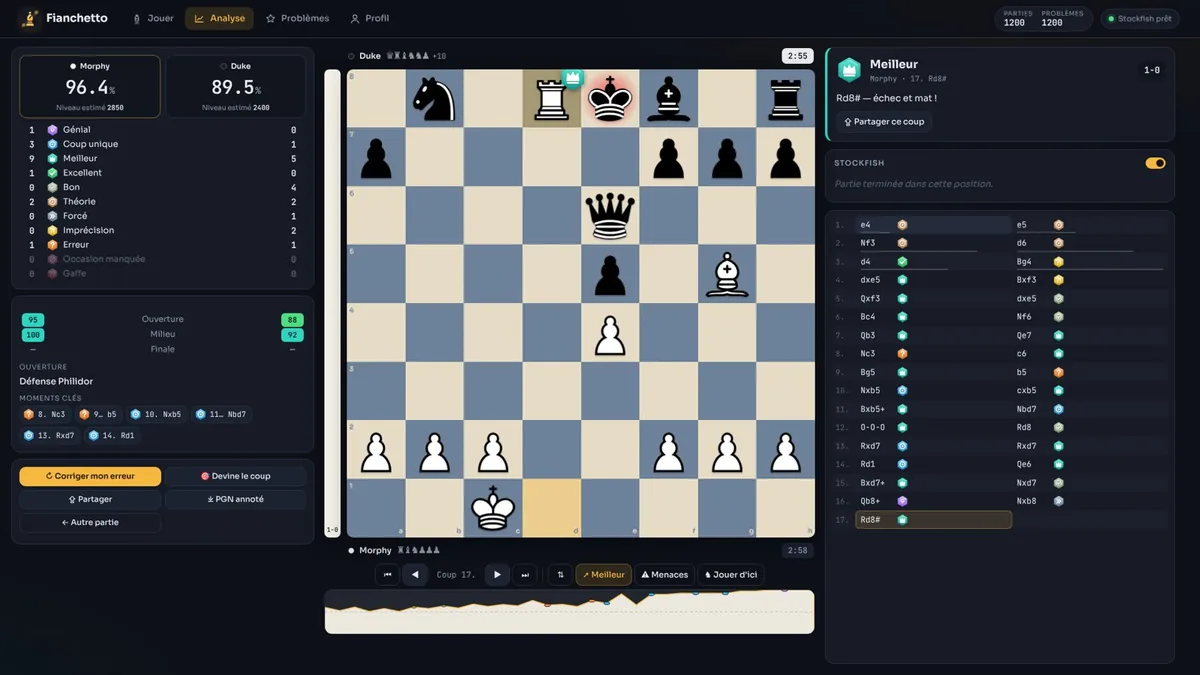Image resolution: width=1200 pixels, height=675 pixels.
Task: Toggle the Menaces display
Action: click(664, 575)
